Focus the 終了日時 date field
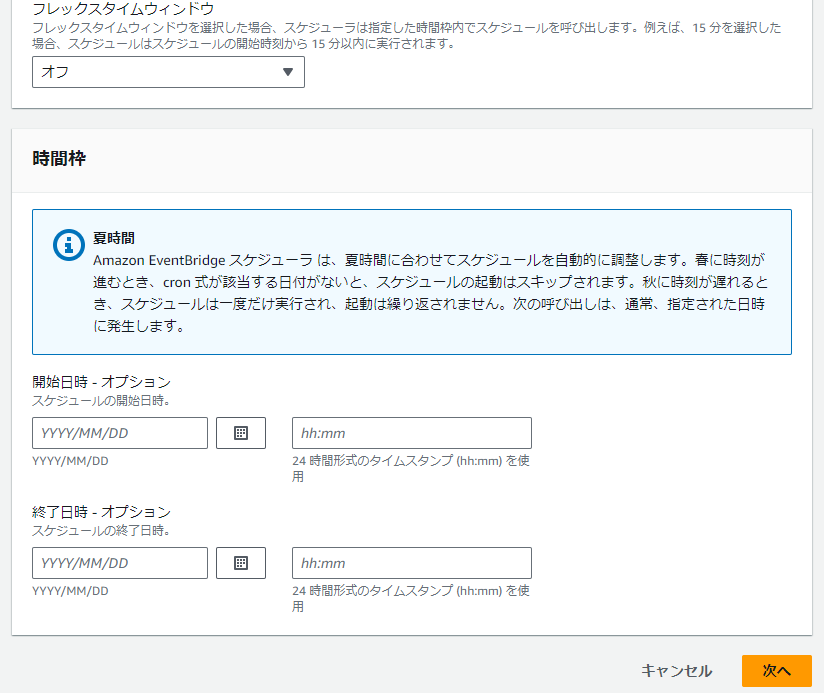The width and height of the screenshot is (824, 693). [x=120, y=563]
